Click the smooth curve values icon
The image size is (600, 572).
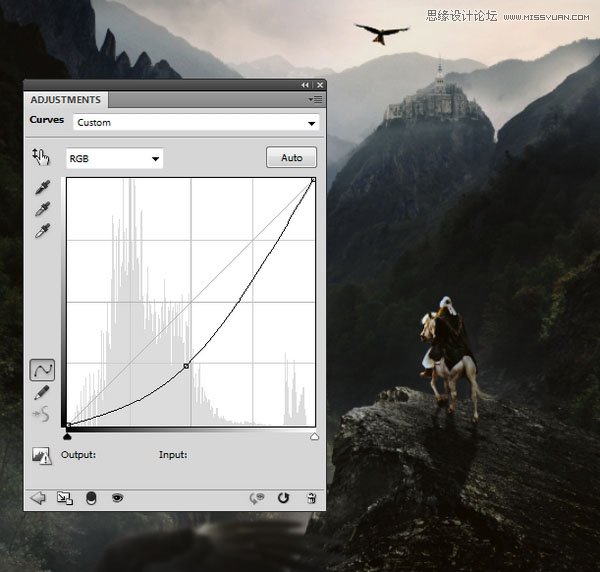tap(41, 414)
